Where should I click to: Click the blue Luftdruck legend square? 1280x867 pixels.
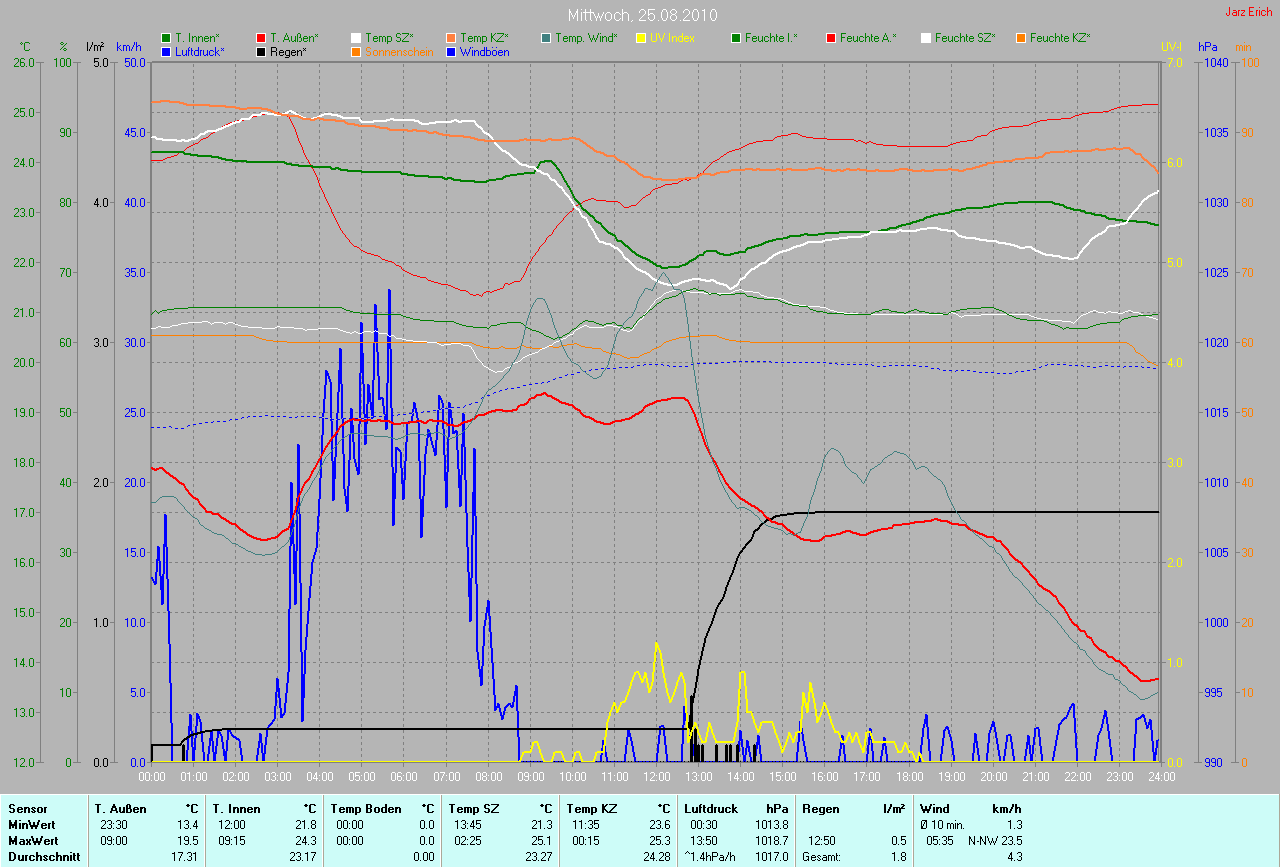166,51
